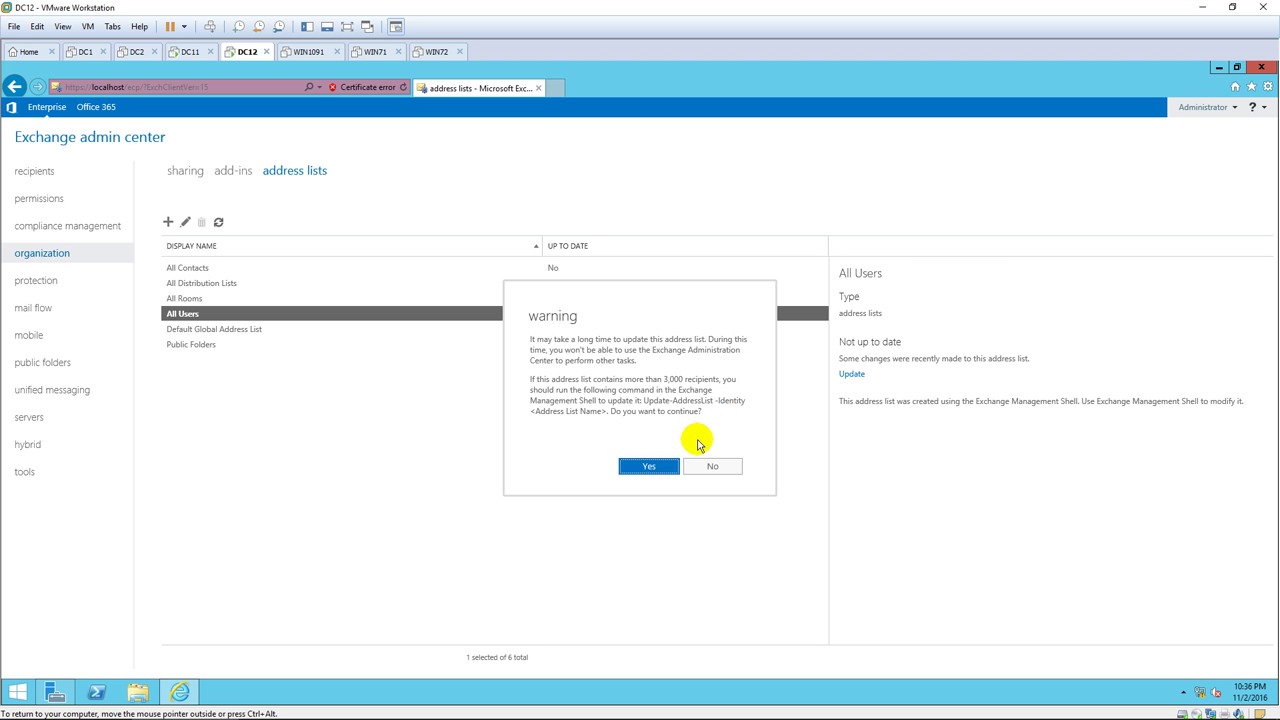Revert to snapshot toolbar icon

(259, 26)
